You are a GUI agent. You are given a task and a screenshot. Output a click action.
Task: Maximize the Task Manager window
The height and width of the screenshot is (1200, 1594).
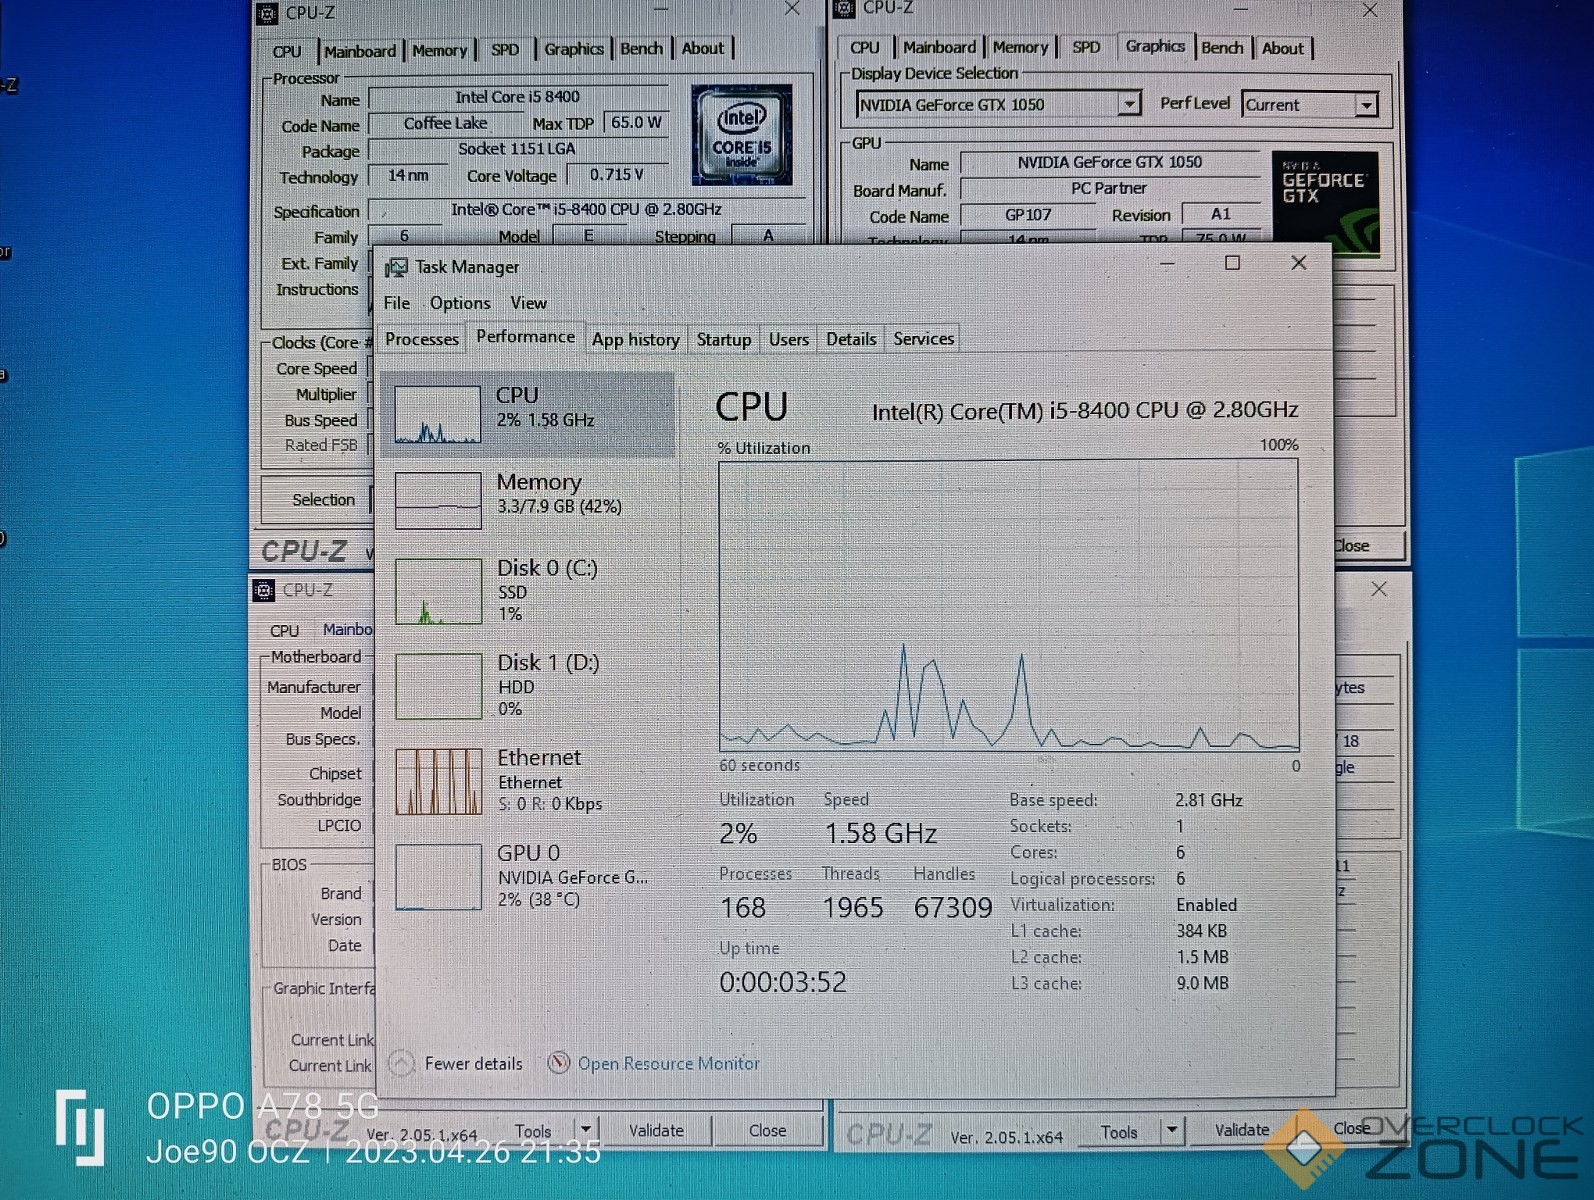1233,262
